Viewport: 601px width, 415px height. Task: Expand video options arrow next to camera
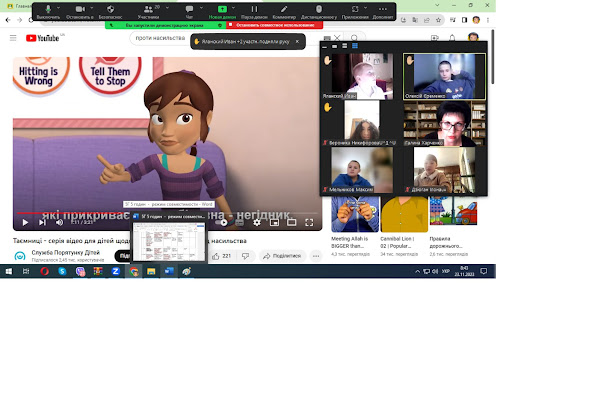(x=91, y=8)
